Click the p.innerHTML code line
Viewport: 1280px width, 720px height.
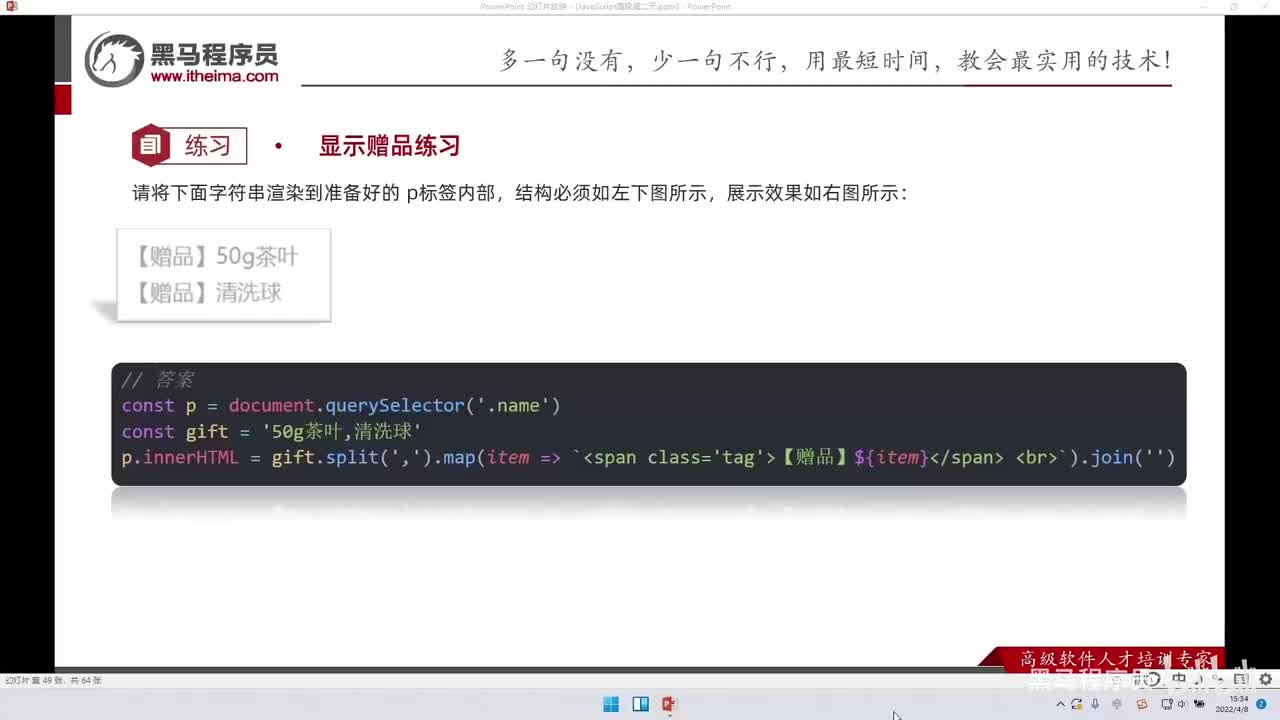[x=648, y=457]
